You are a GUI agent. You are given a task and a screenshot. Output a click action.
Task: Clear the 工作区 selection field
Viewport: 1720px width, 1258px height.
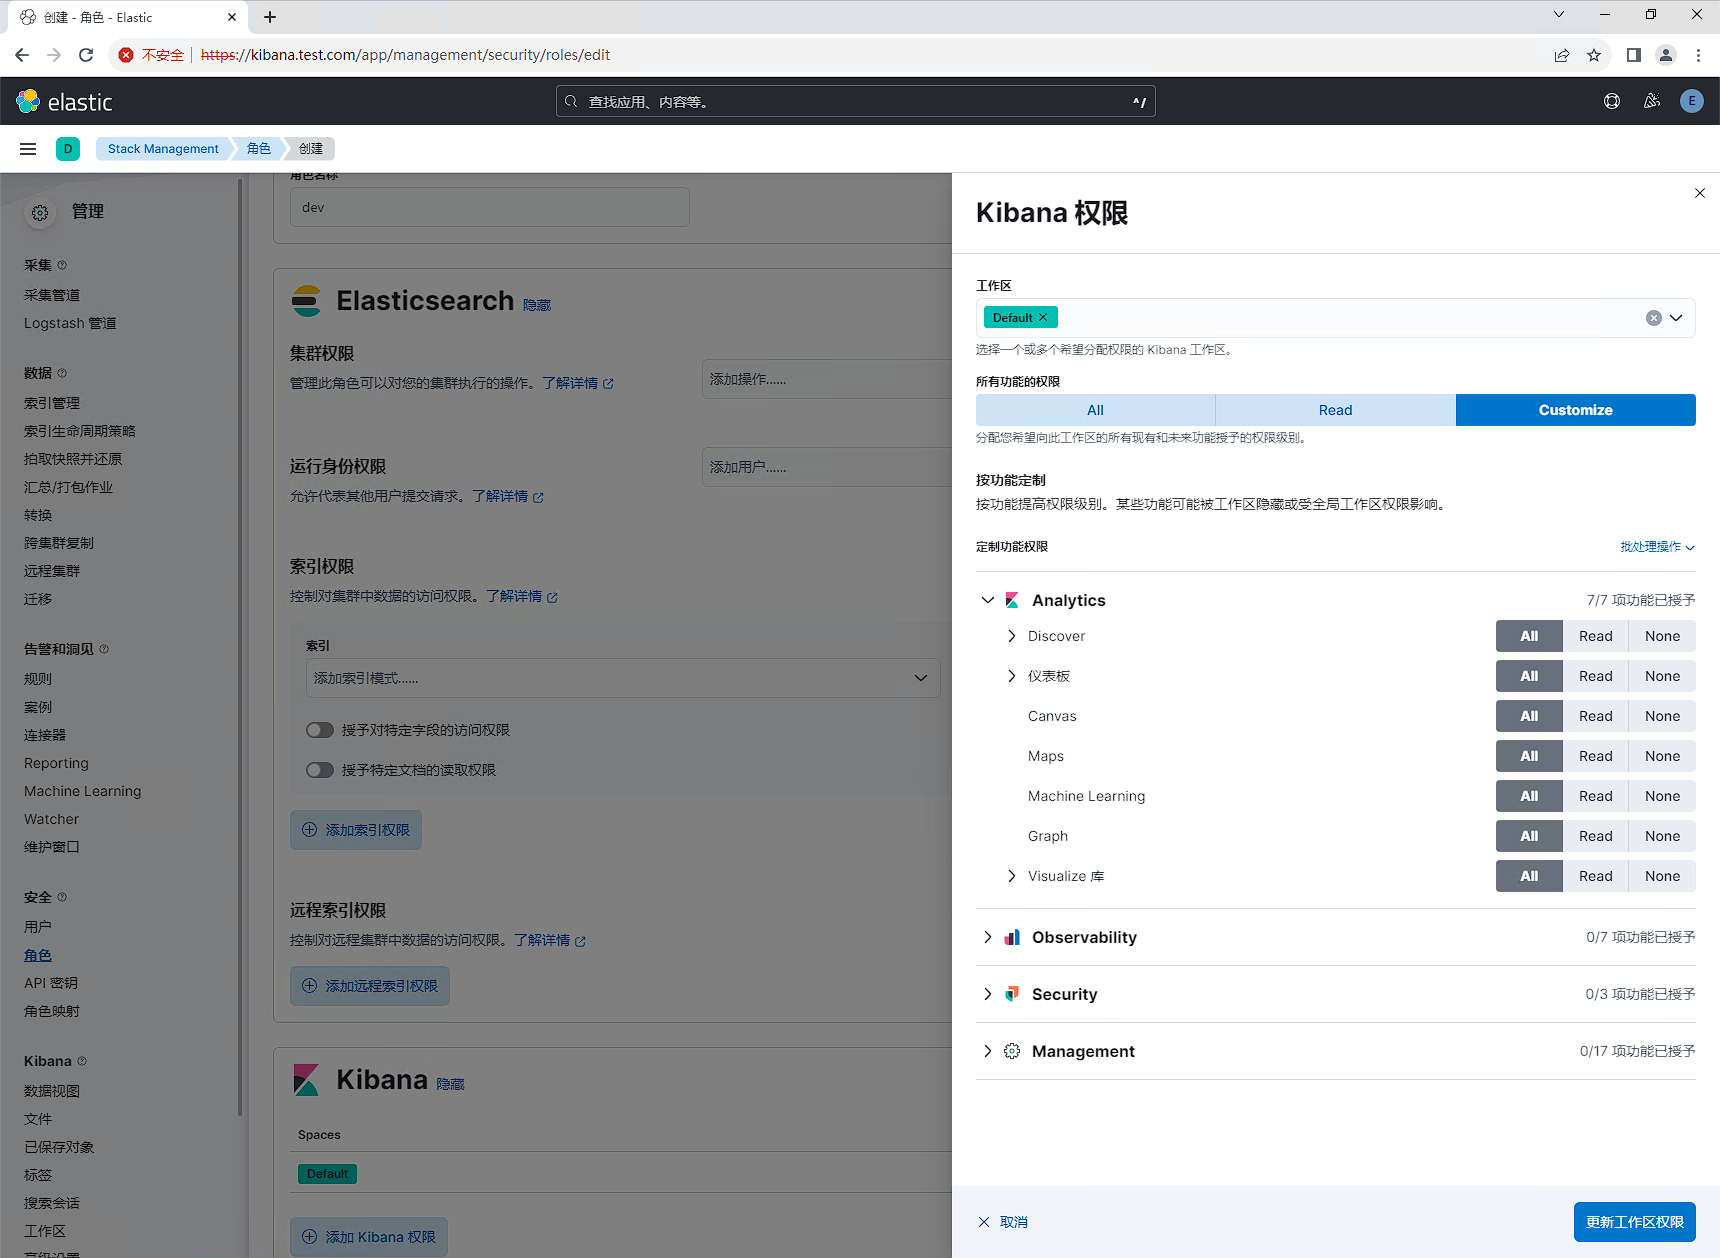coord(1654,318)
